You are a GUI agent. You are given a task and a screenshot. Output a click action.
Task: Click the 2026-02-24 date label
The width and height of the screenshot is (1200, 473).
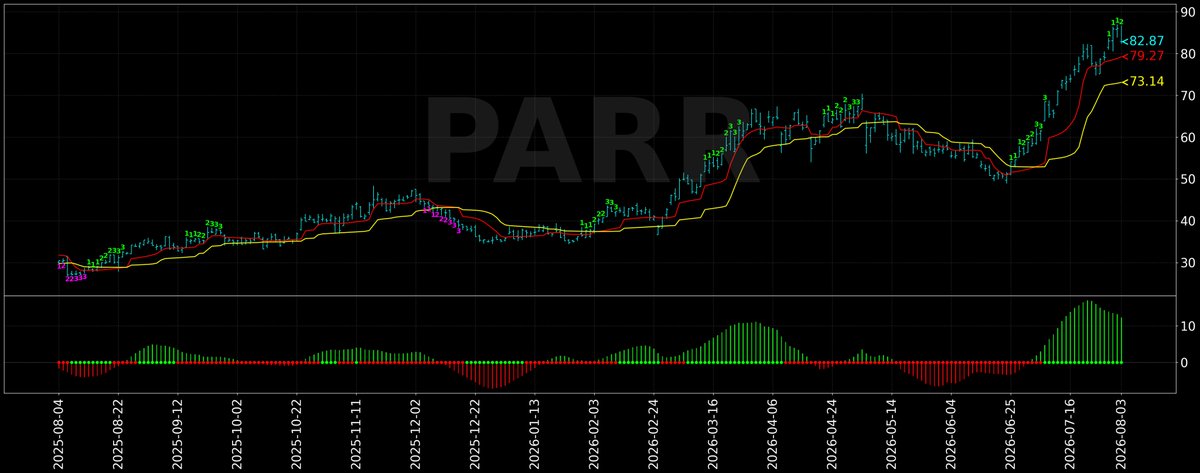pyautogui.click(x=653, y=434)
